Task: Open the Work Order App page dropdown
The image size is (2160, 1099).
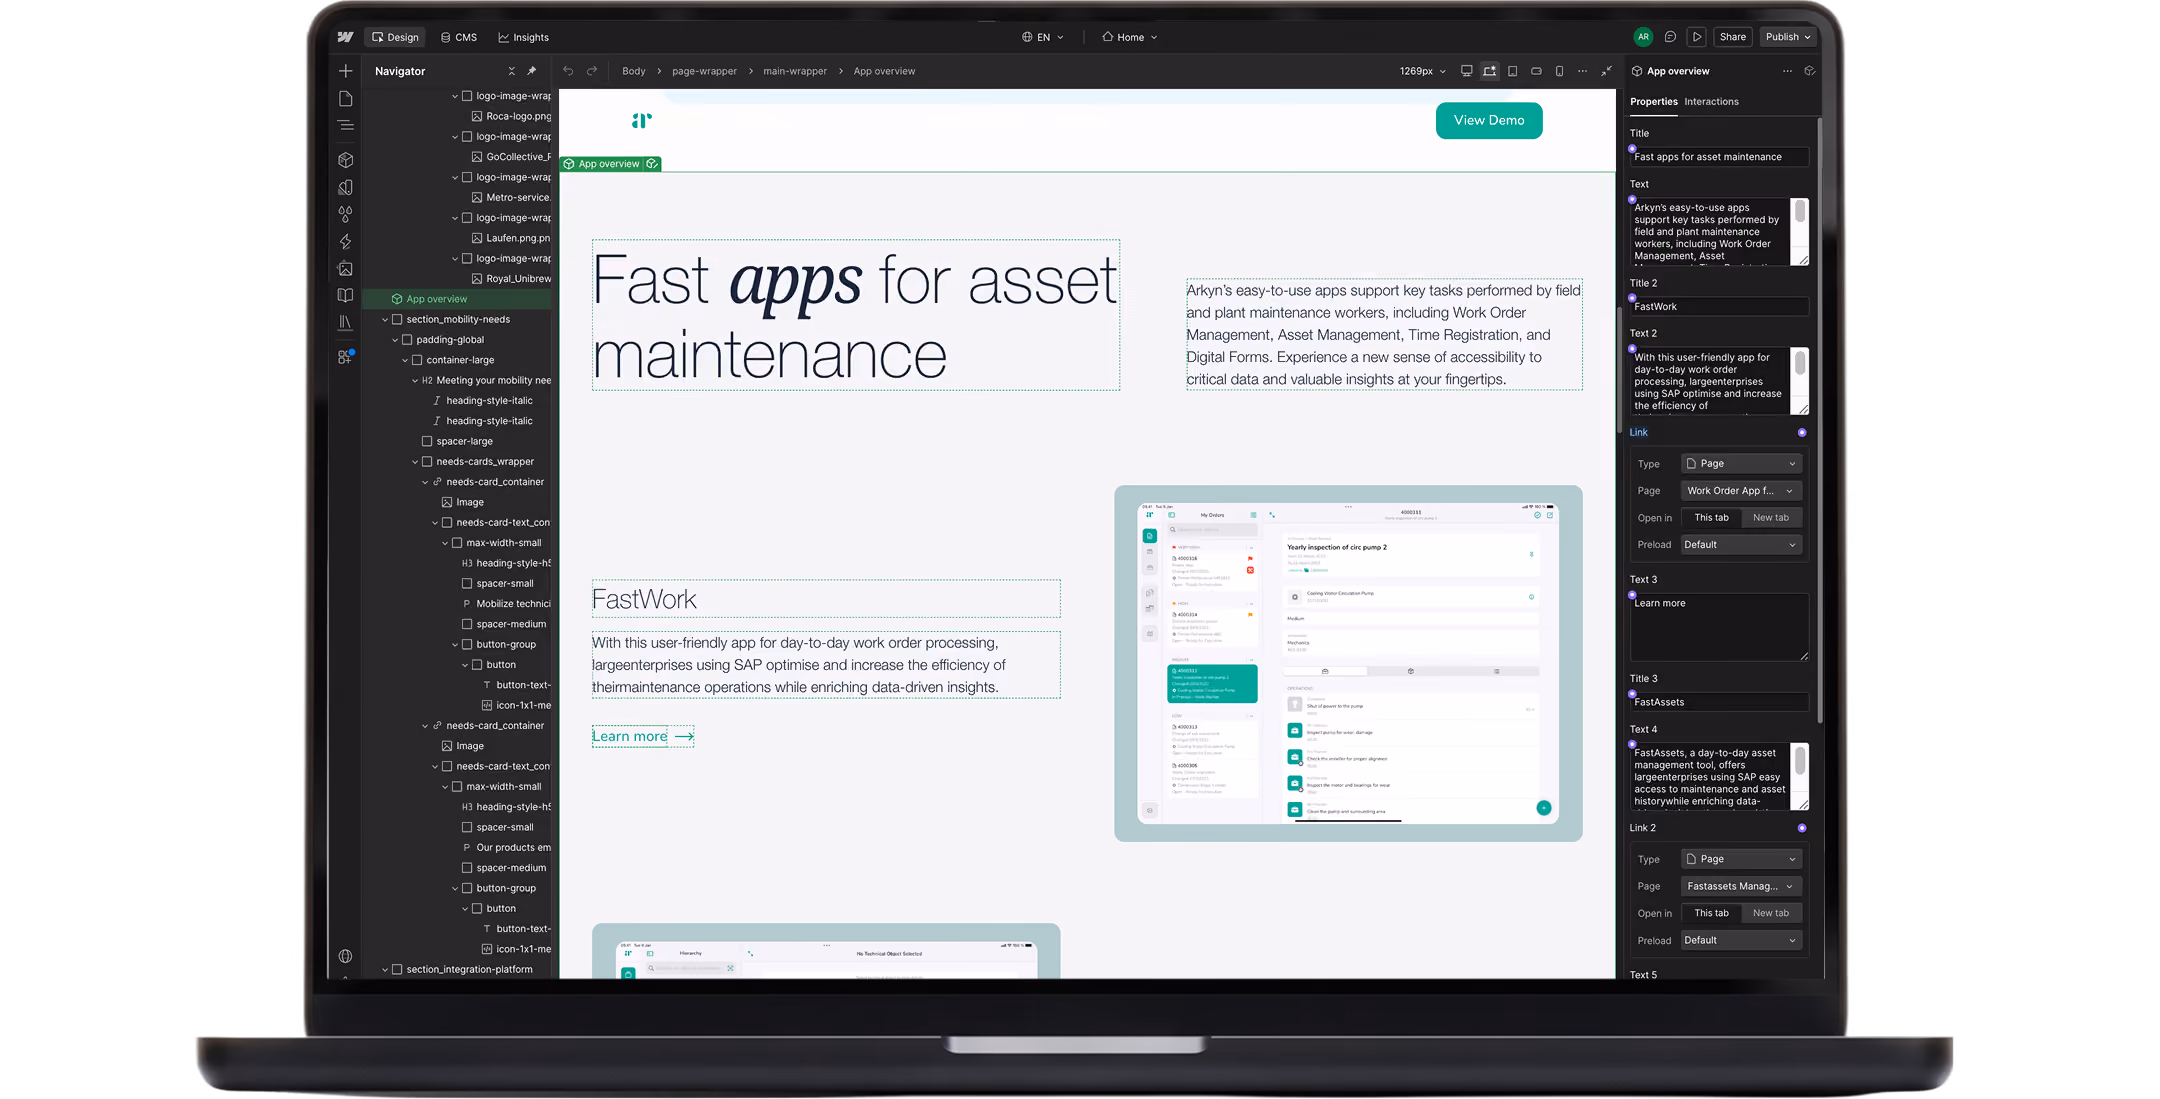Action: (x=1740, y=491)
